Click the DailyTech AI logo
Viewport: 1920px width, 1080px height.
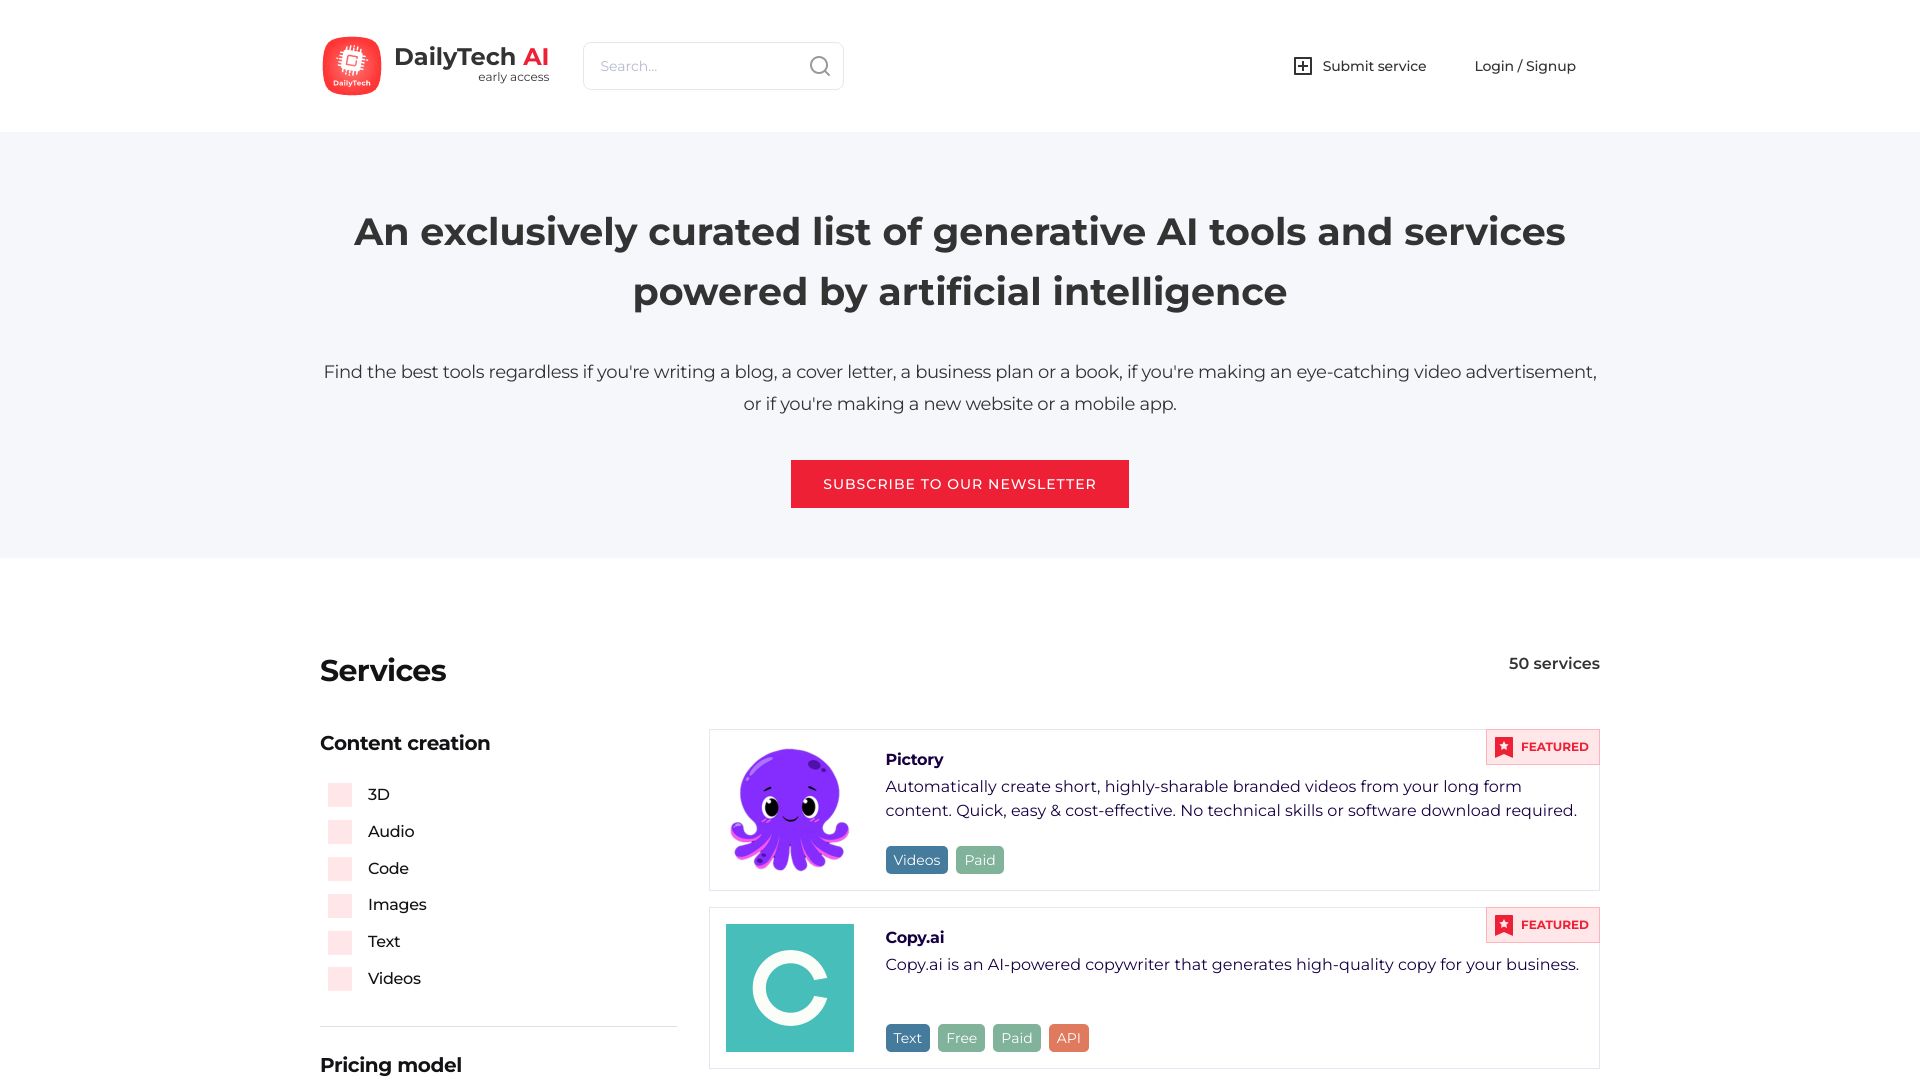(x=352, y=65)
